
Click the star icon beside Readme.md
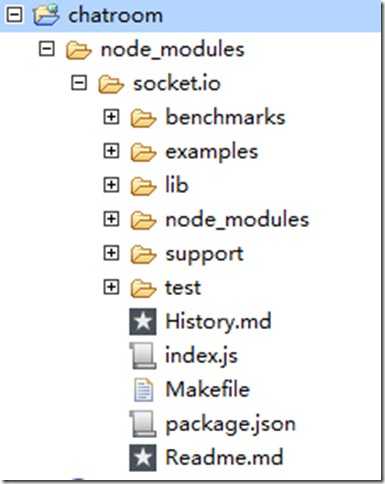143,458
